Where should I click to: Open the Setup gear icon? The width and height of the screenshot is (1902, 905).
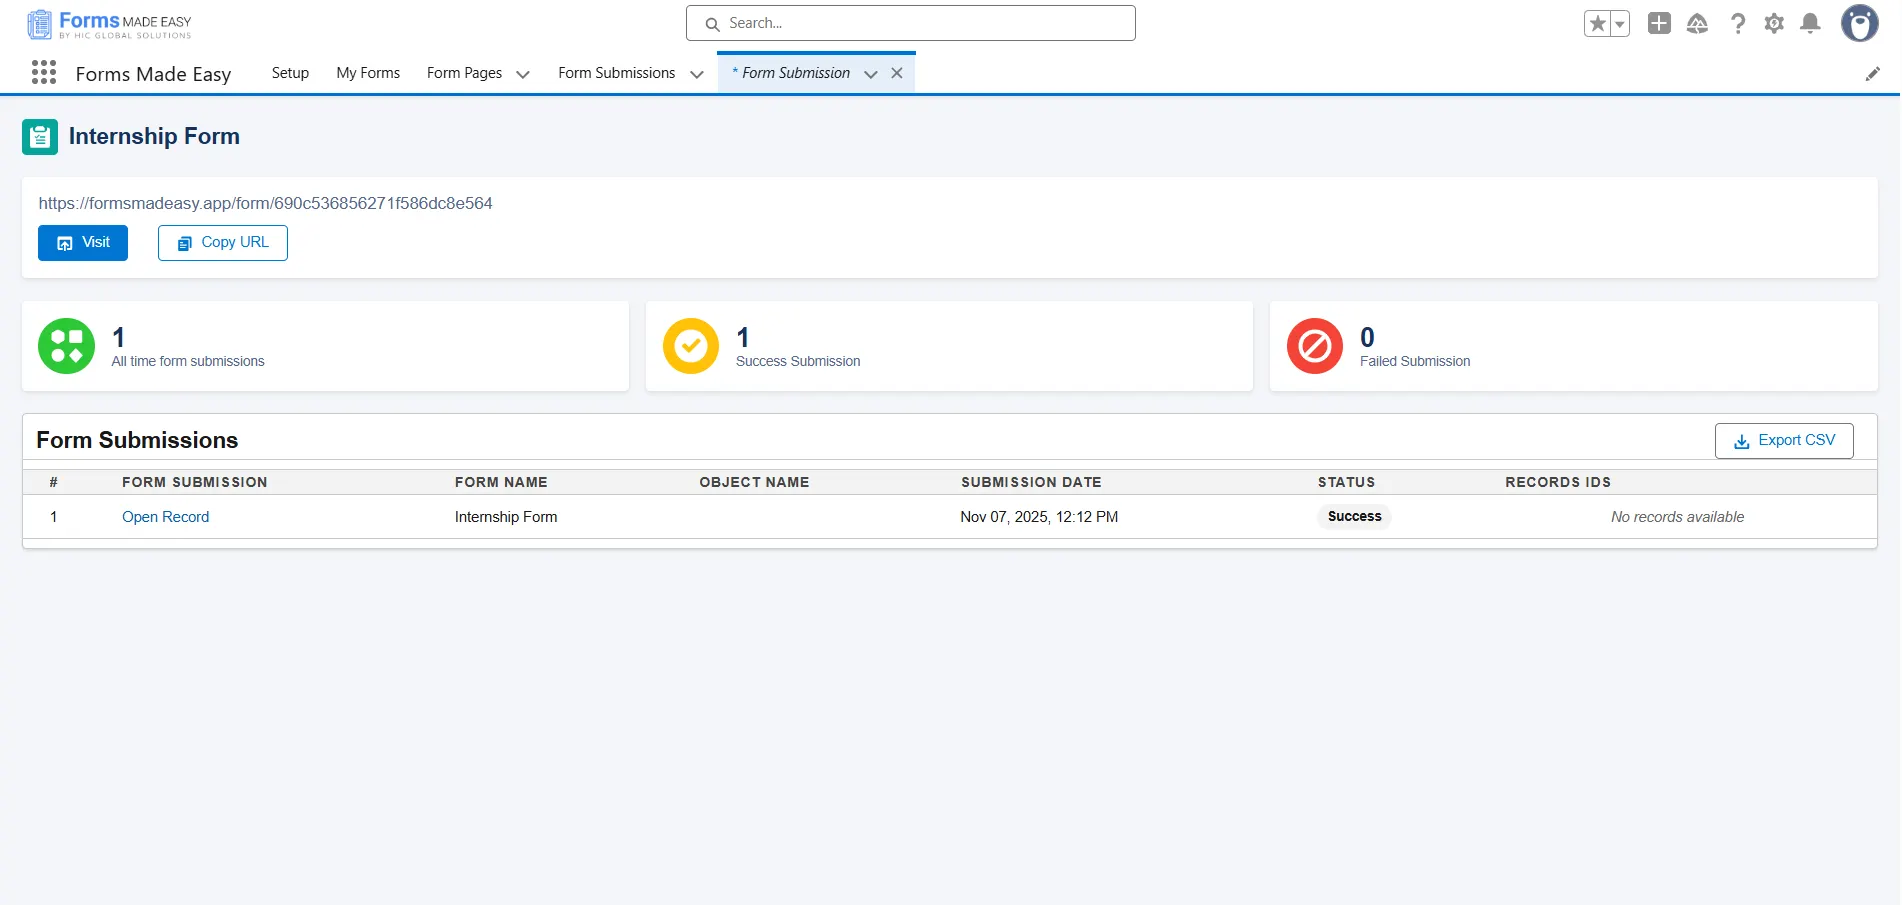click(x=1774, y=24)
